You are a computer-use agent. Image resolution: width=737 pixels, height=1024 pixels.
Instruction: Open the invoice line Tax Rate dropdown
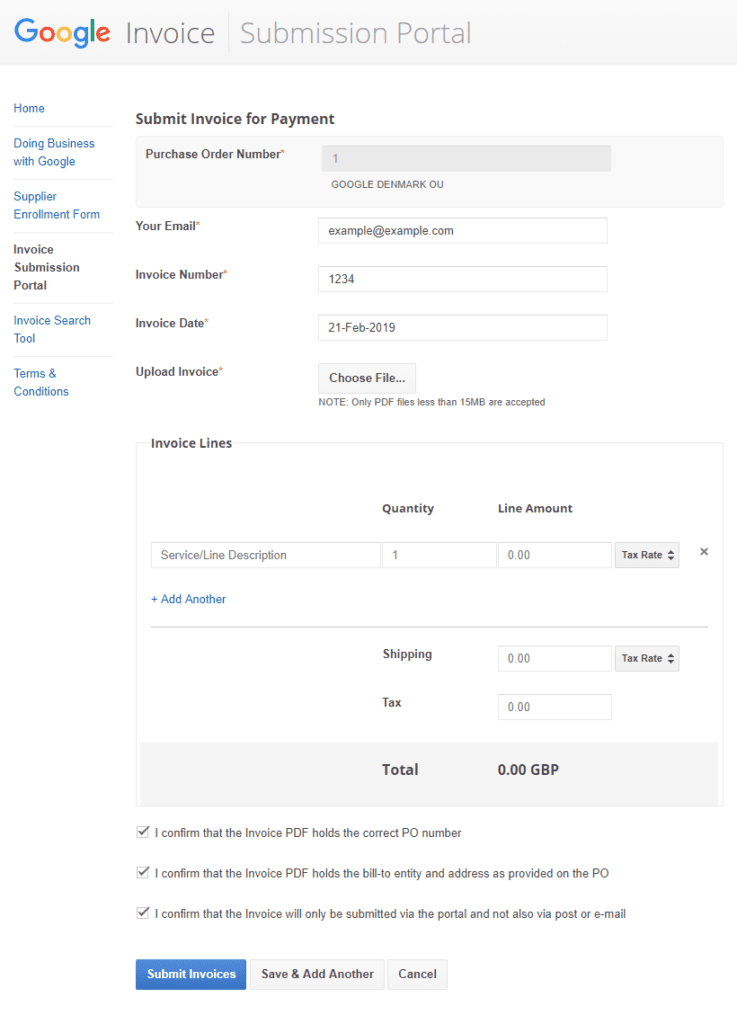click(x=647, y=555)
